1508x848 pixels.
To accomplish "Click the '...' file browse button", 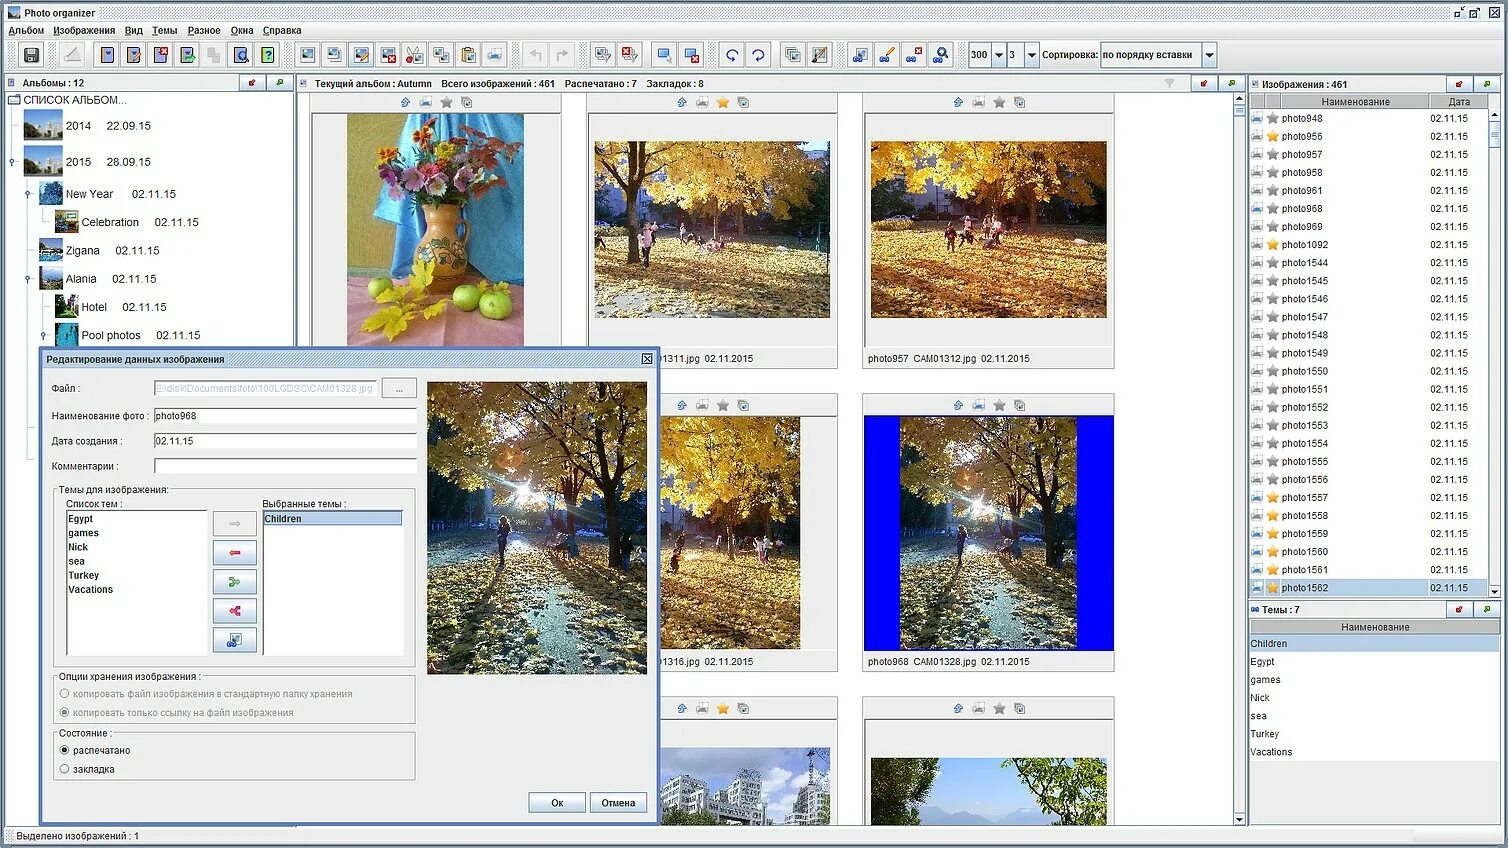I will click(399, 388).
